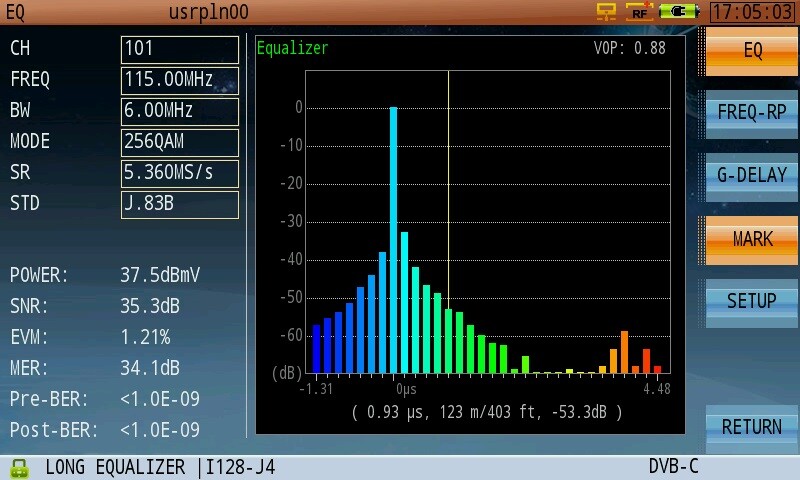
Task: Click the green lock icon in status bar
Action: click(19, 468)
